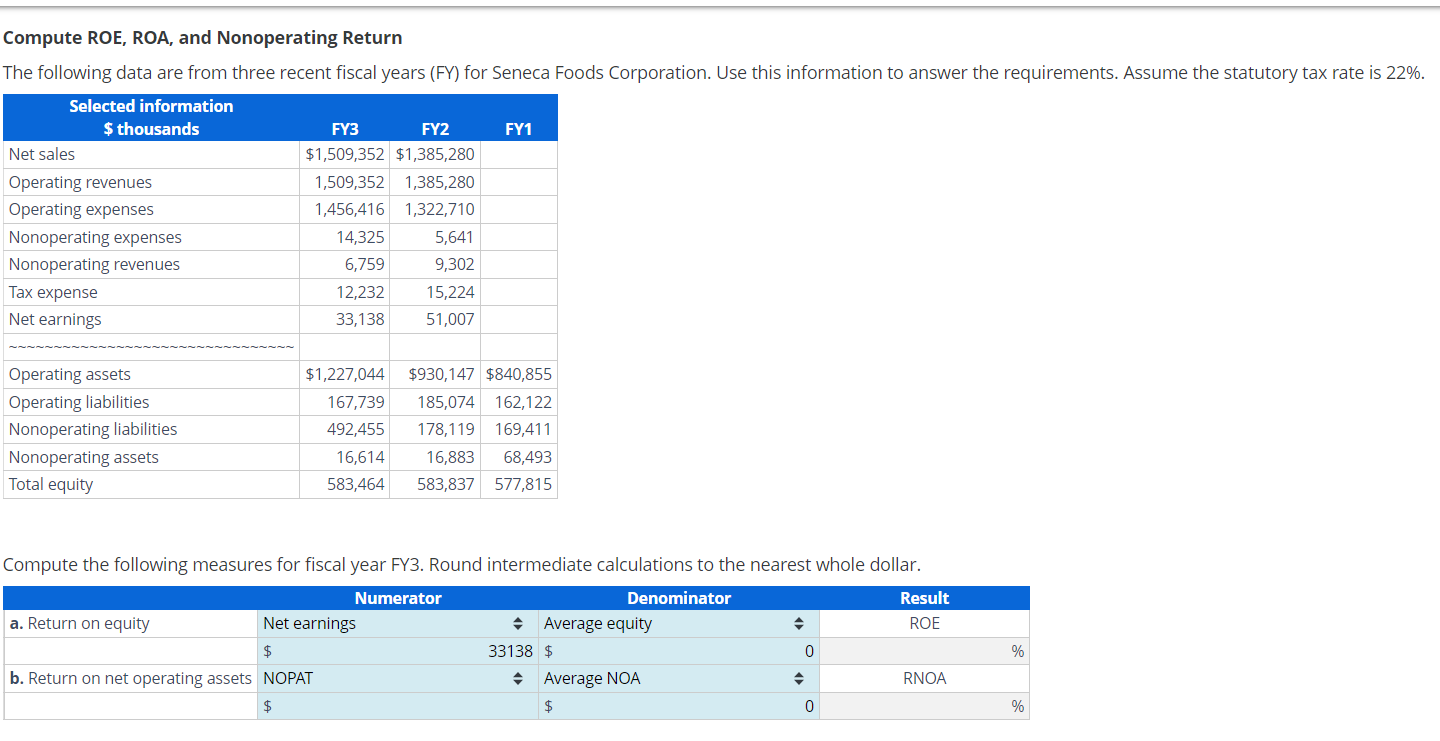Click the FY1 column header
The width and height of the screenshot is (1440, 741).
[518, 128]
